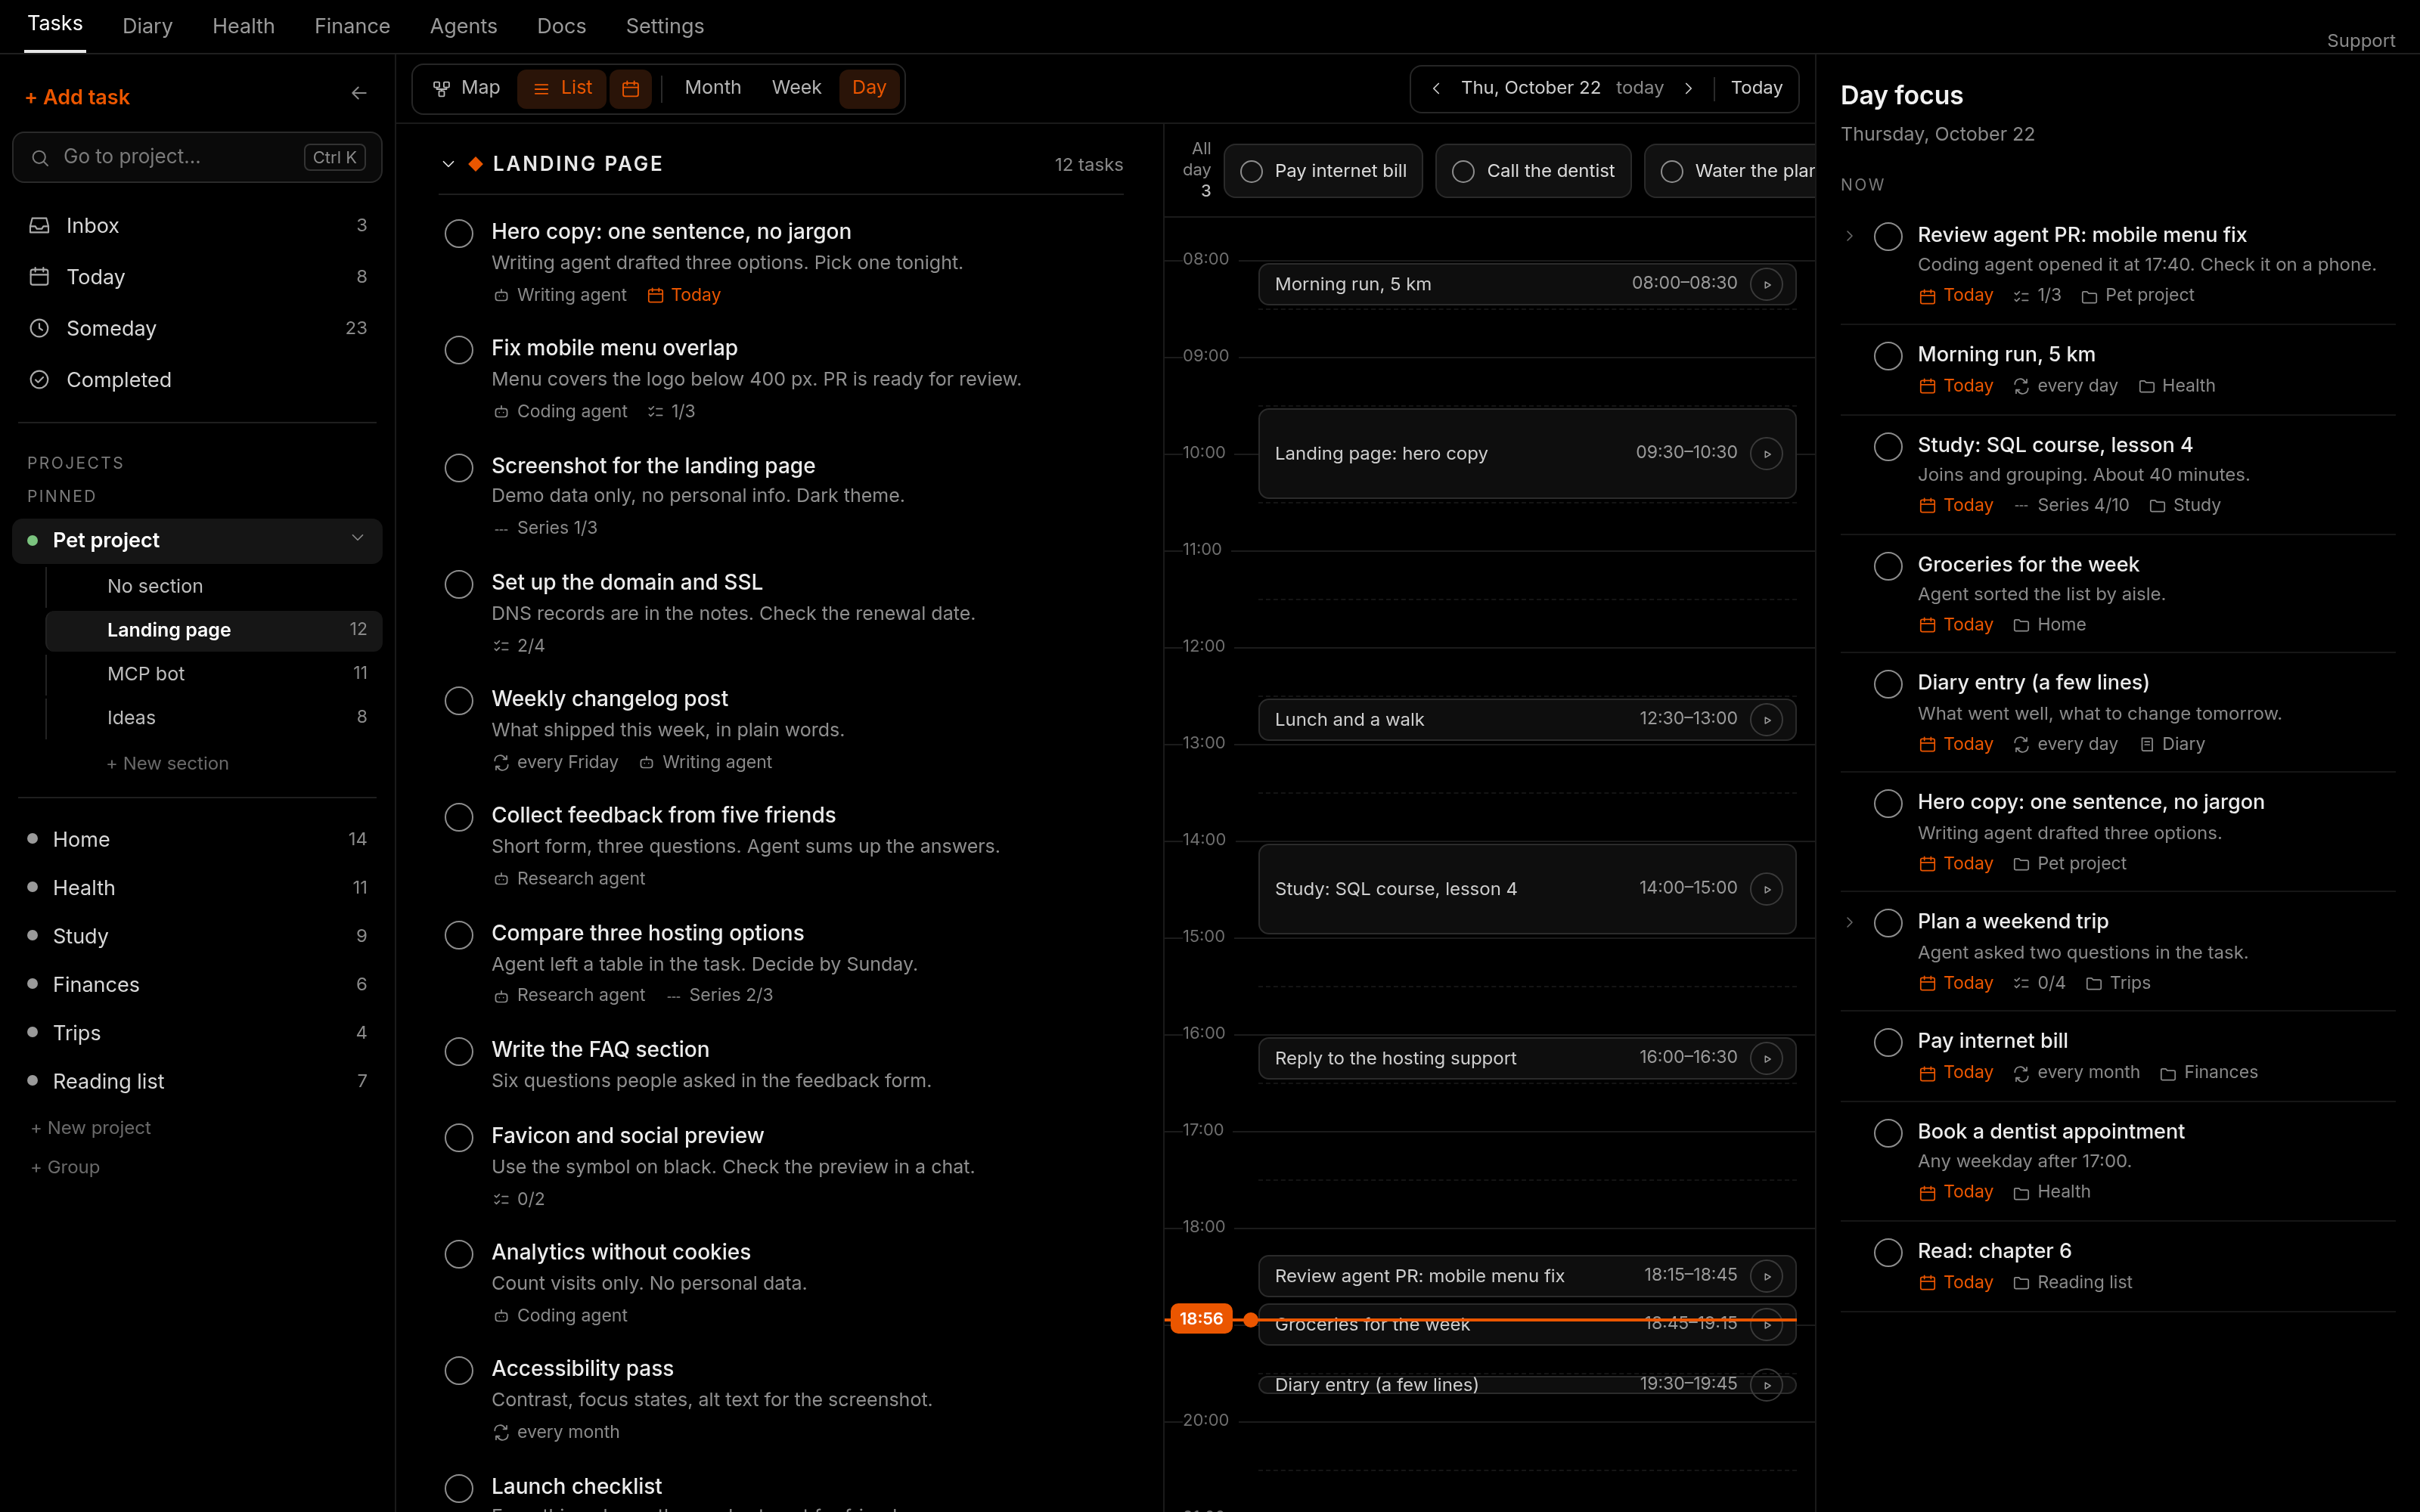Image resolution: width=2420 pixels, height=1512 pixels.
Task: Collapse the sidebar with the left arrow icon
Action: click(359, 94)
